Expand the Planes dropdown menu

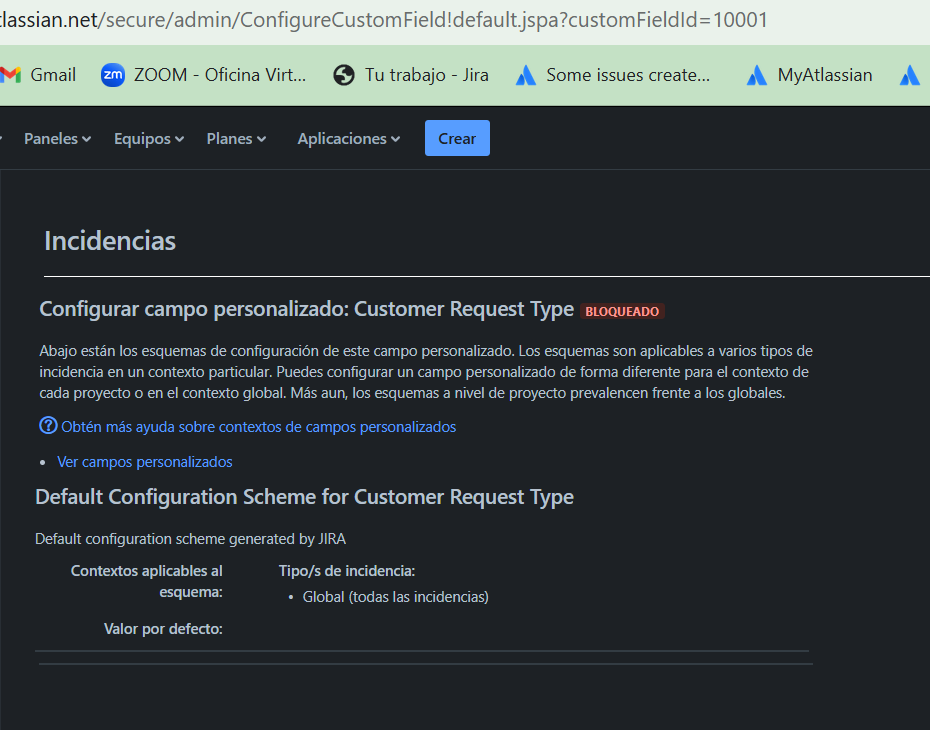click(x=236, y=139)
